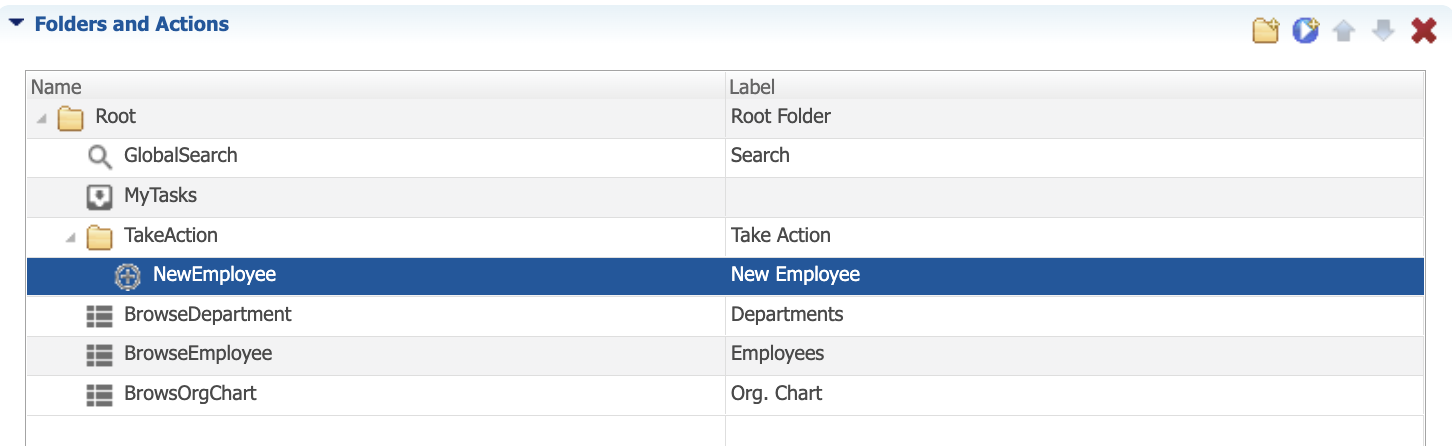Click the Root folder icon

pyautogui.click(x=70, y=118)
